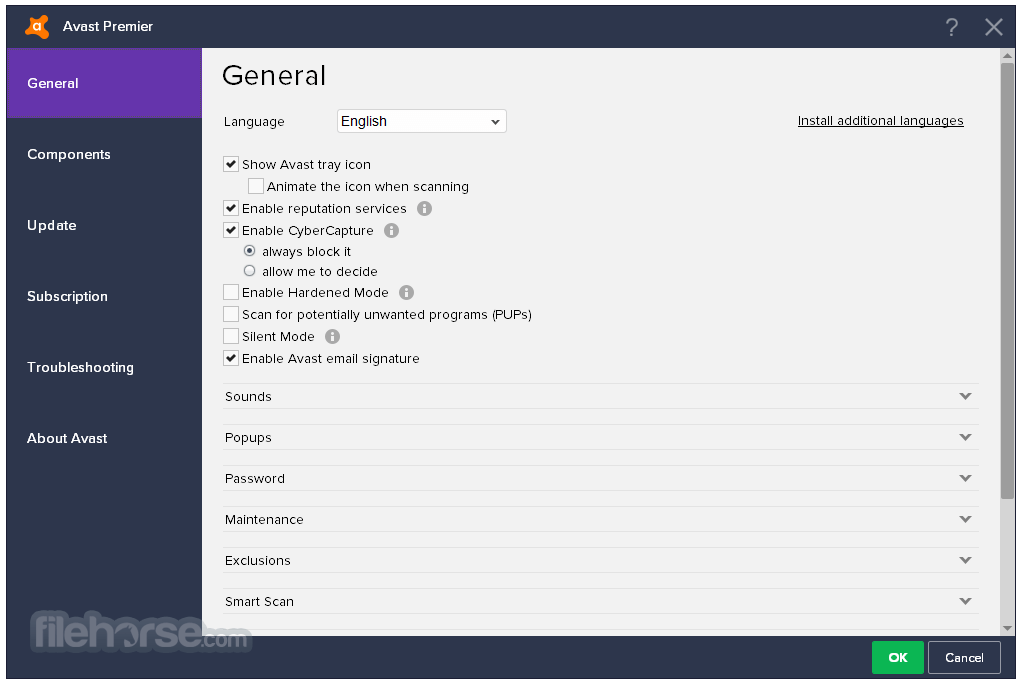
Task: Open the Components settings tab
Action: click(104, 154)
